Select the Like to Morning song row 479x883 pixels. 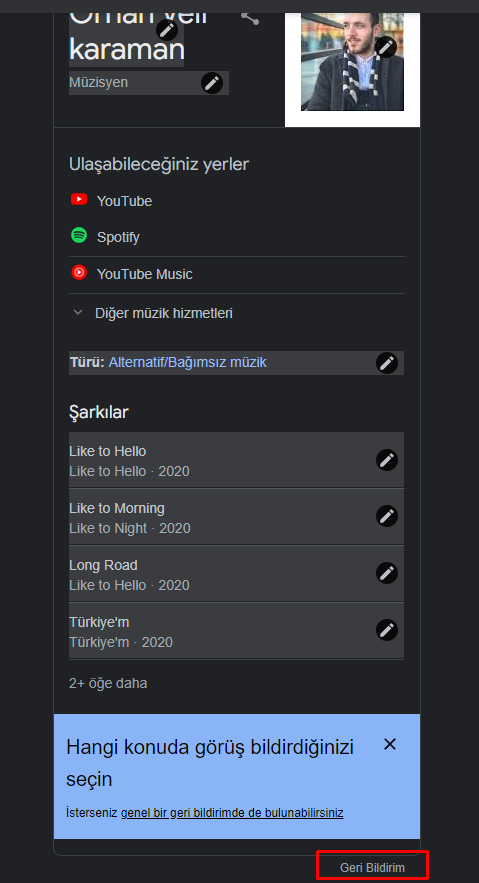click(x=236, y=518)
